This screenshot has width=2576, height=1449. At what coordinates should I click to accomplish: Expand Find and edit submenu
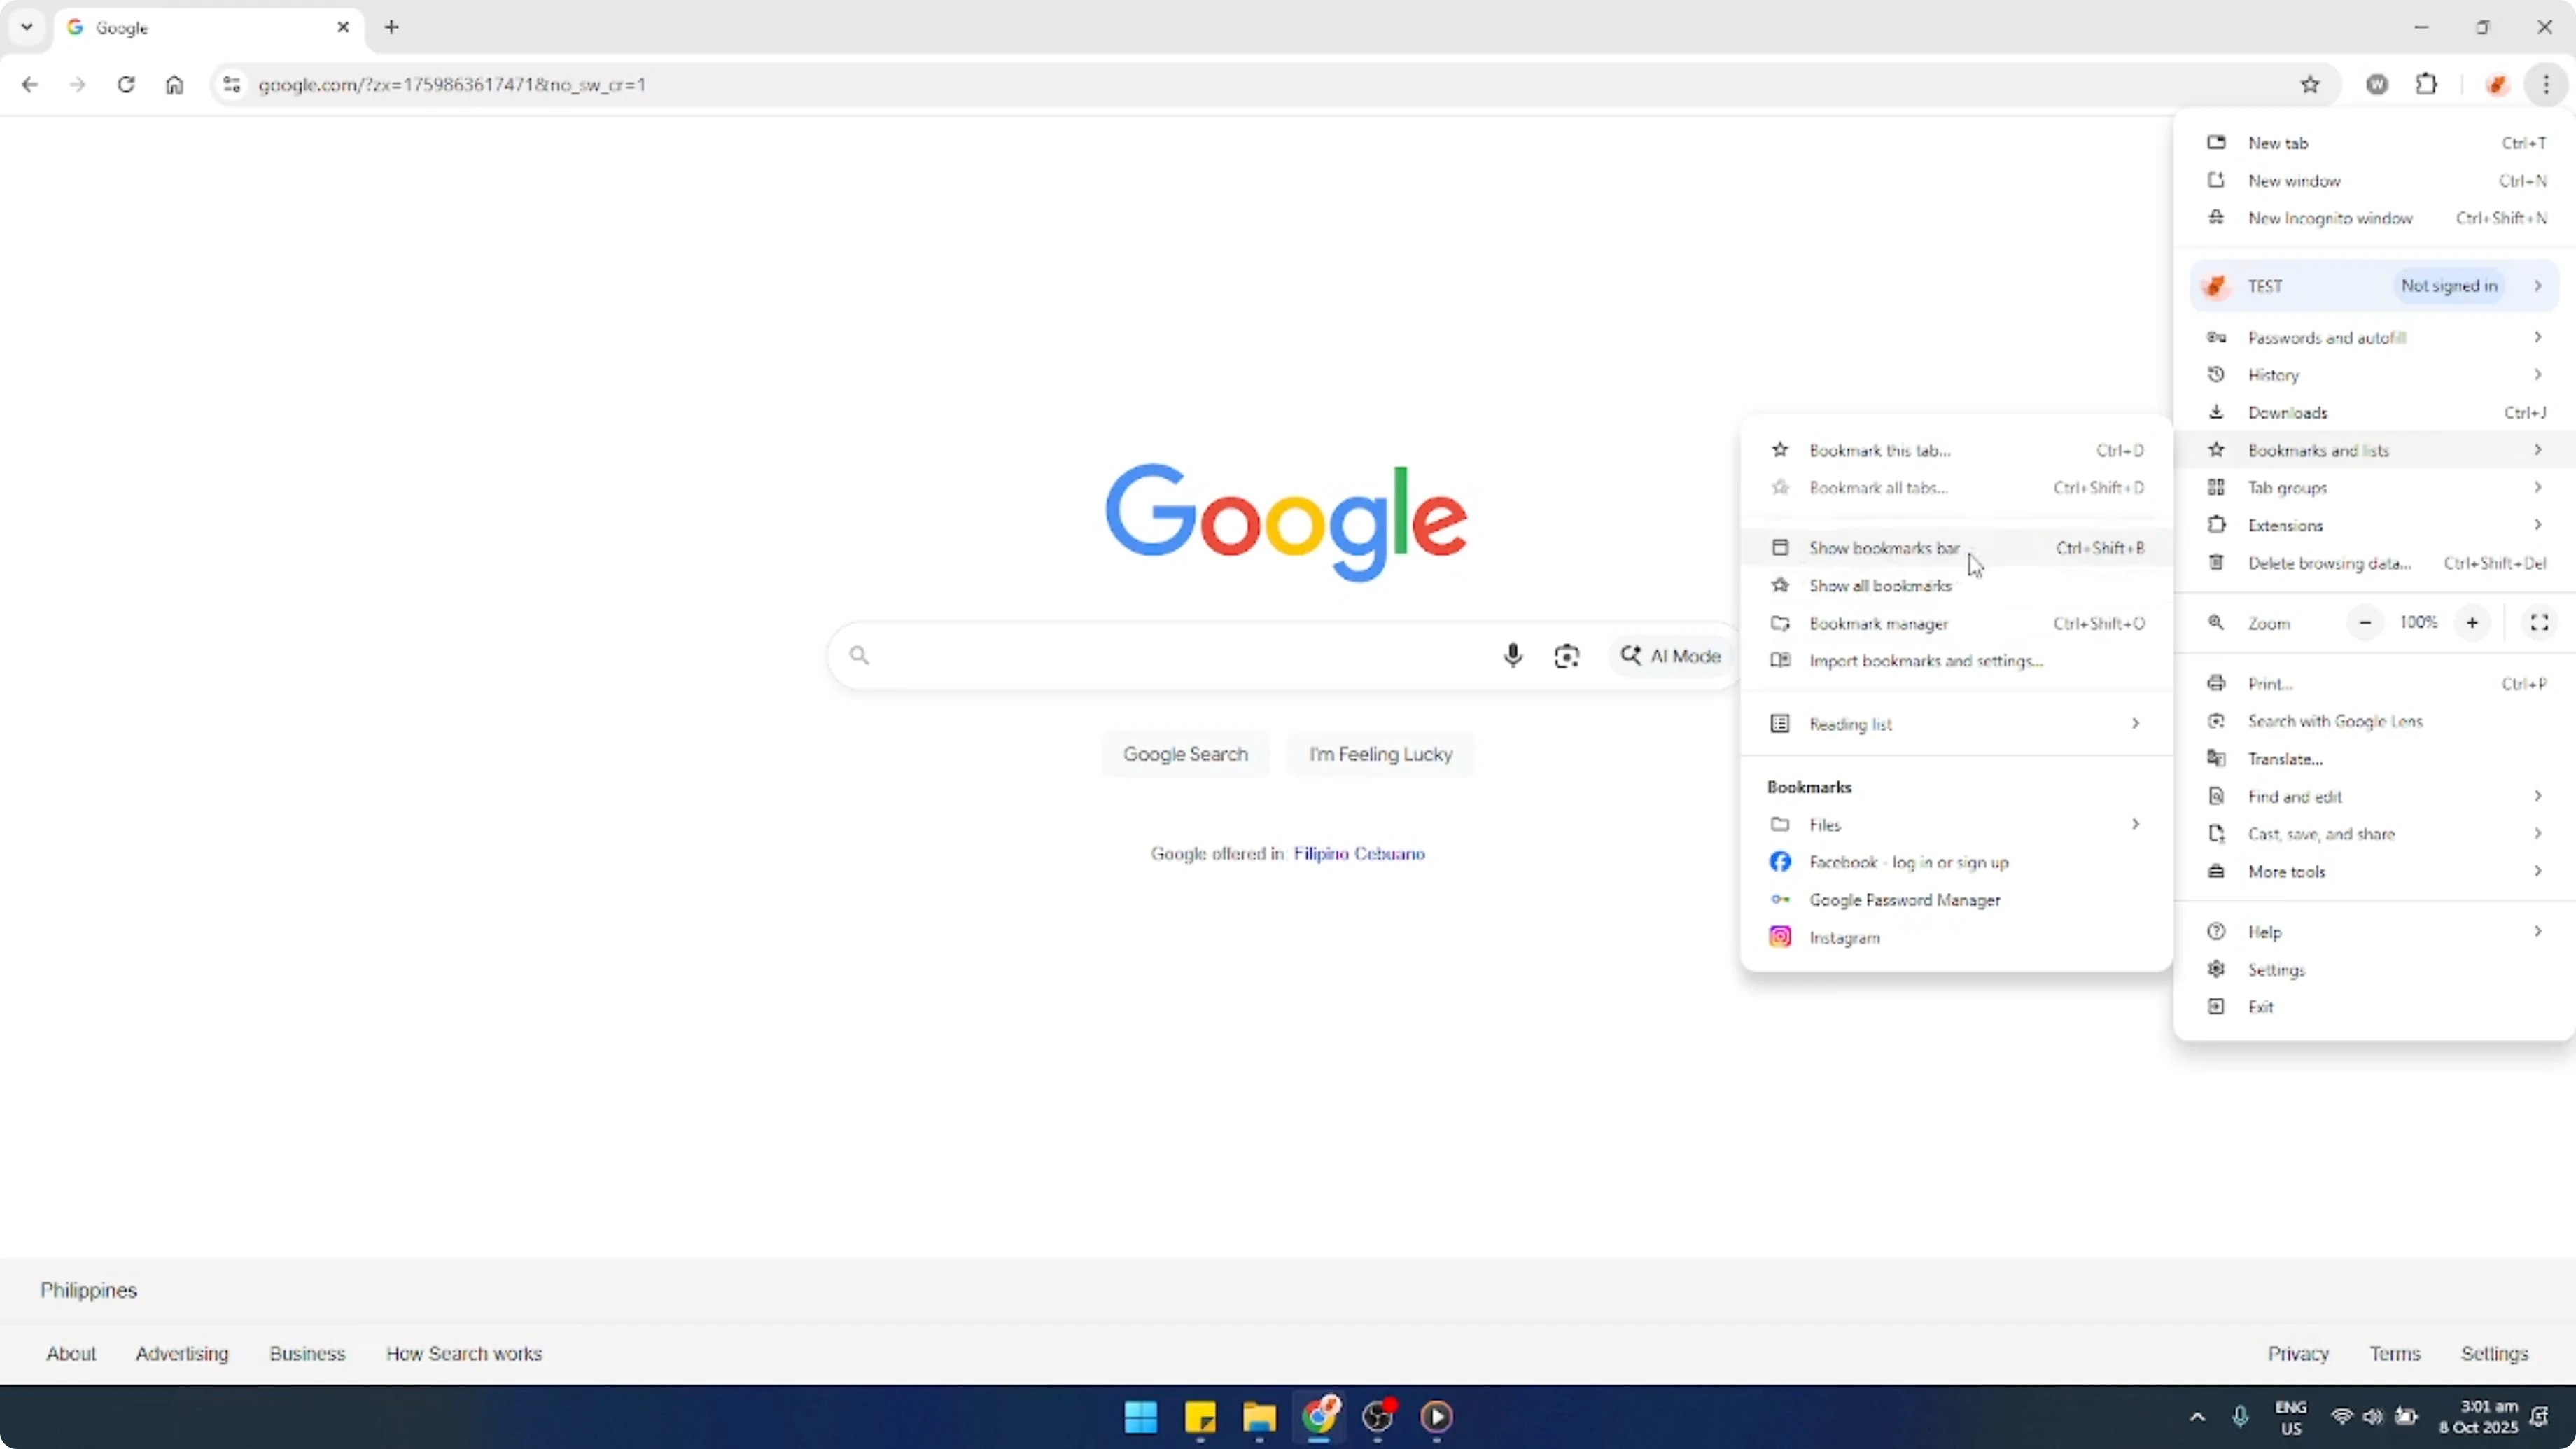click(x=2375, y=797)
